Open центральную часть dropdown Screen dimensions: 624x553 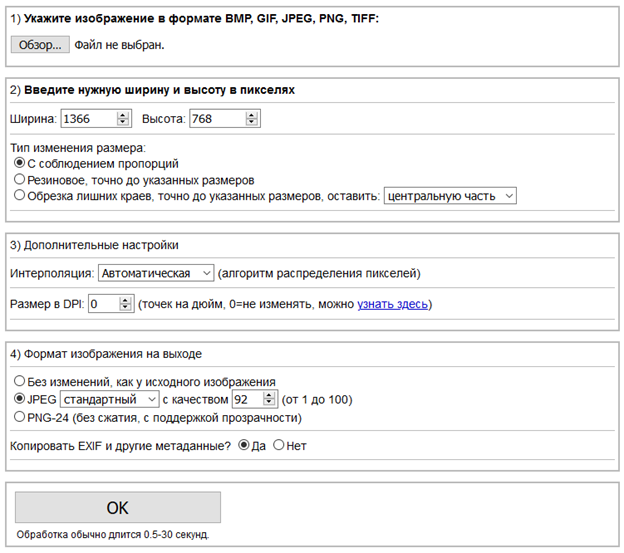[x=450, y=196]
